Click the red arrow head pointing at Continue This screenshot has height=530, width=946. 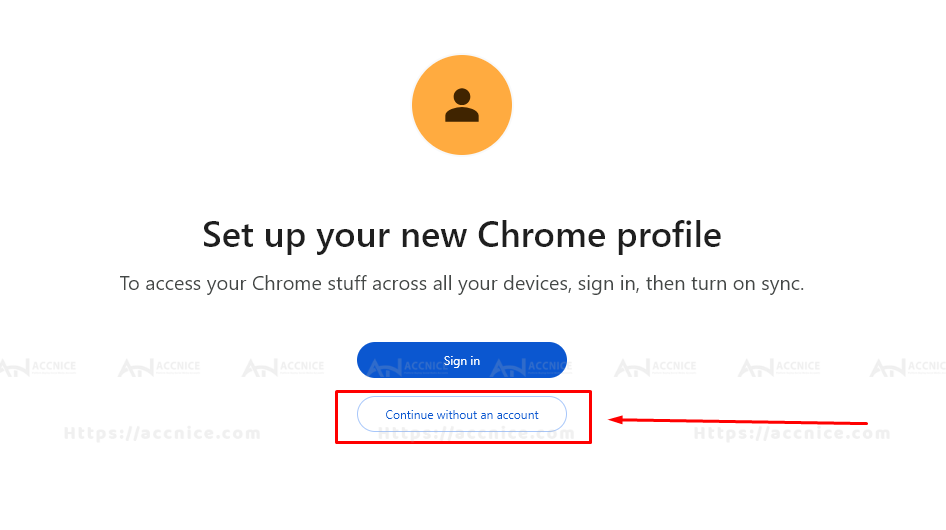click(615, 420)
